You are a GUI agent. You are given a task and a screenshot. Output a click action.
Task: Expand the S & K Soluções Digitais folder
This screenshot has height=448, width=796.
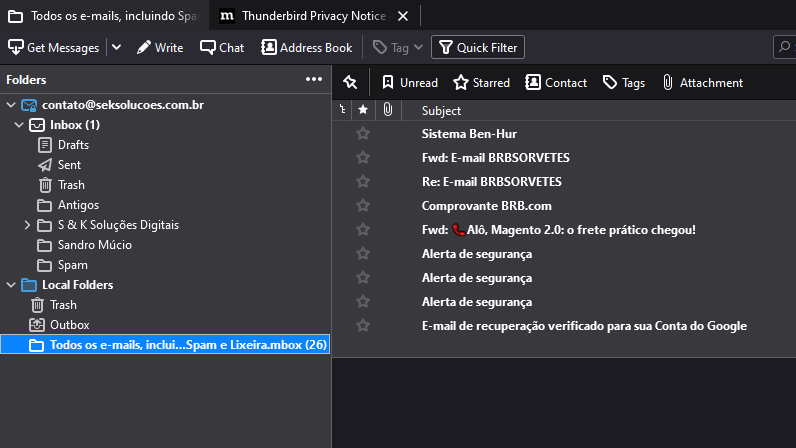(27, 225)
